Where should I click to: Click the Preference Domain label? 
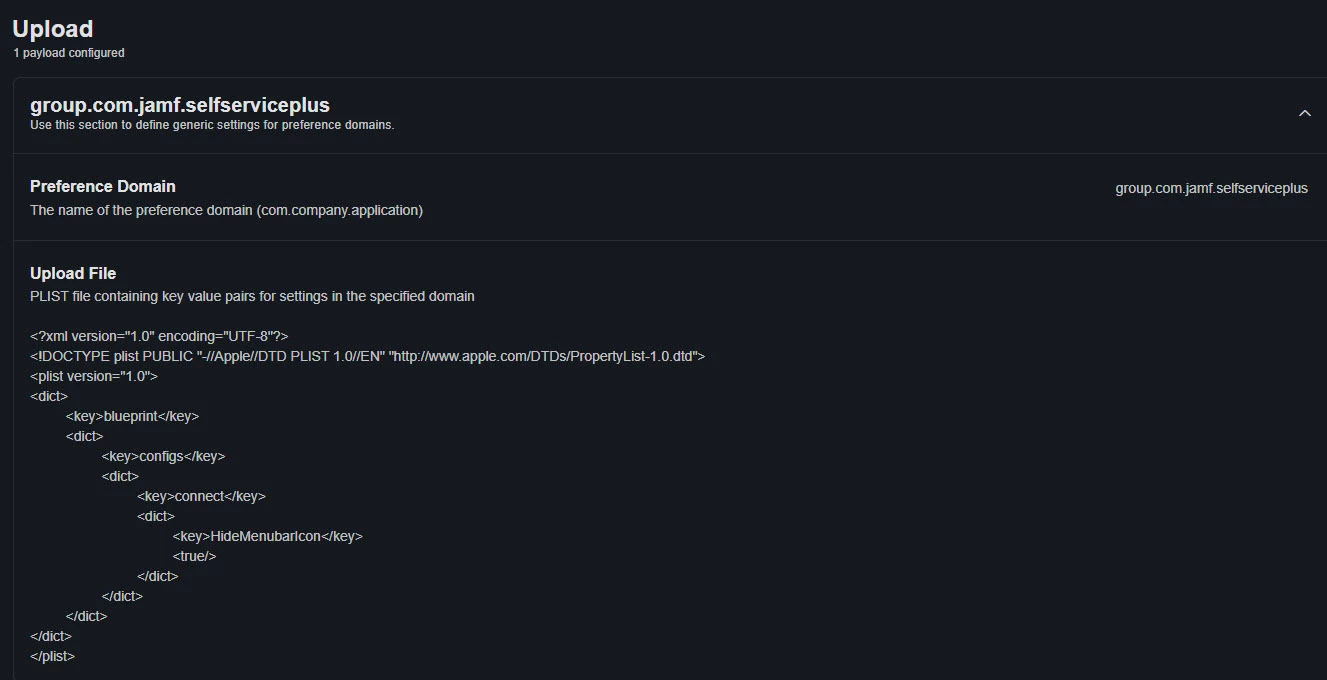103,186
